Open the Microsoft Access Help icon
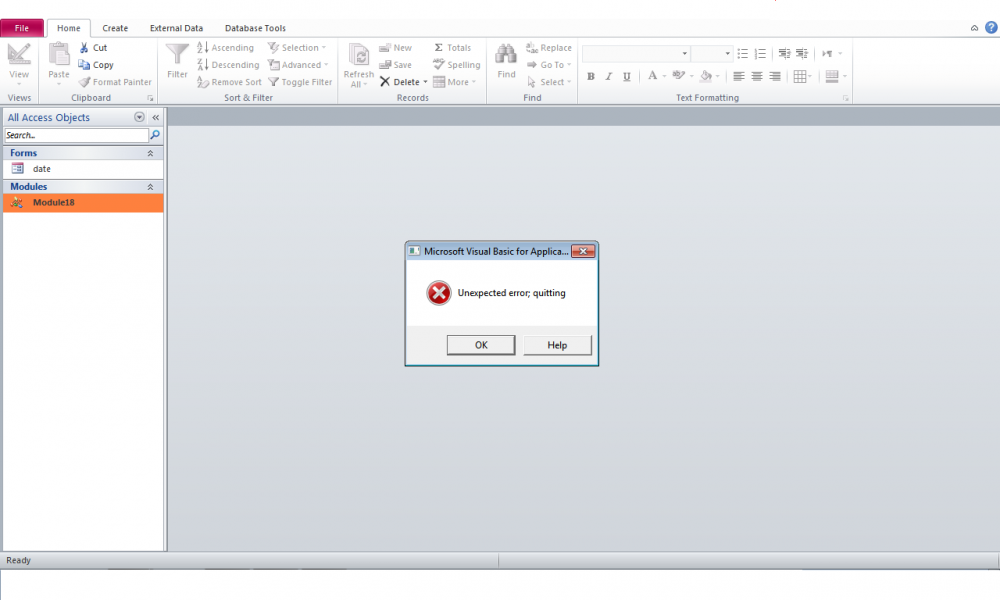The image size is (1000, 600). coord(991,27)
